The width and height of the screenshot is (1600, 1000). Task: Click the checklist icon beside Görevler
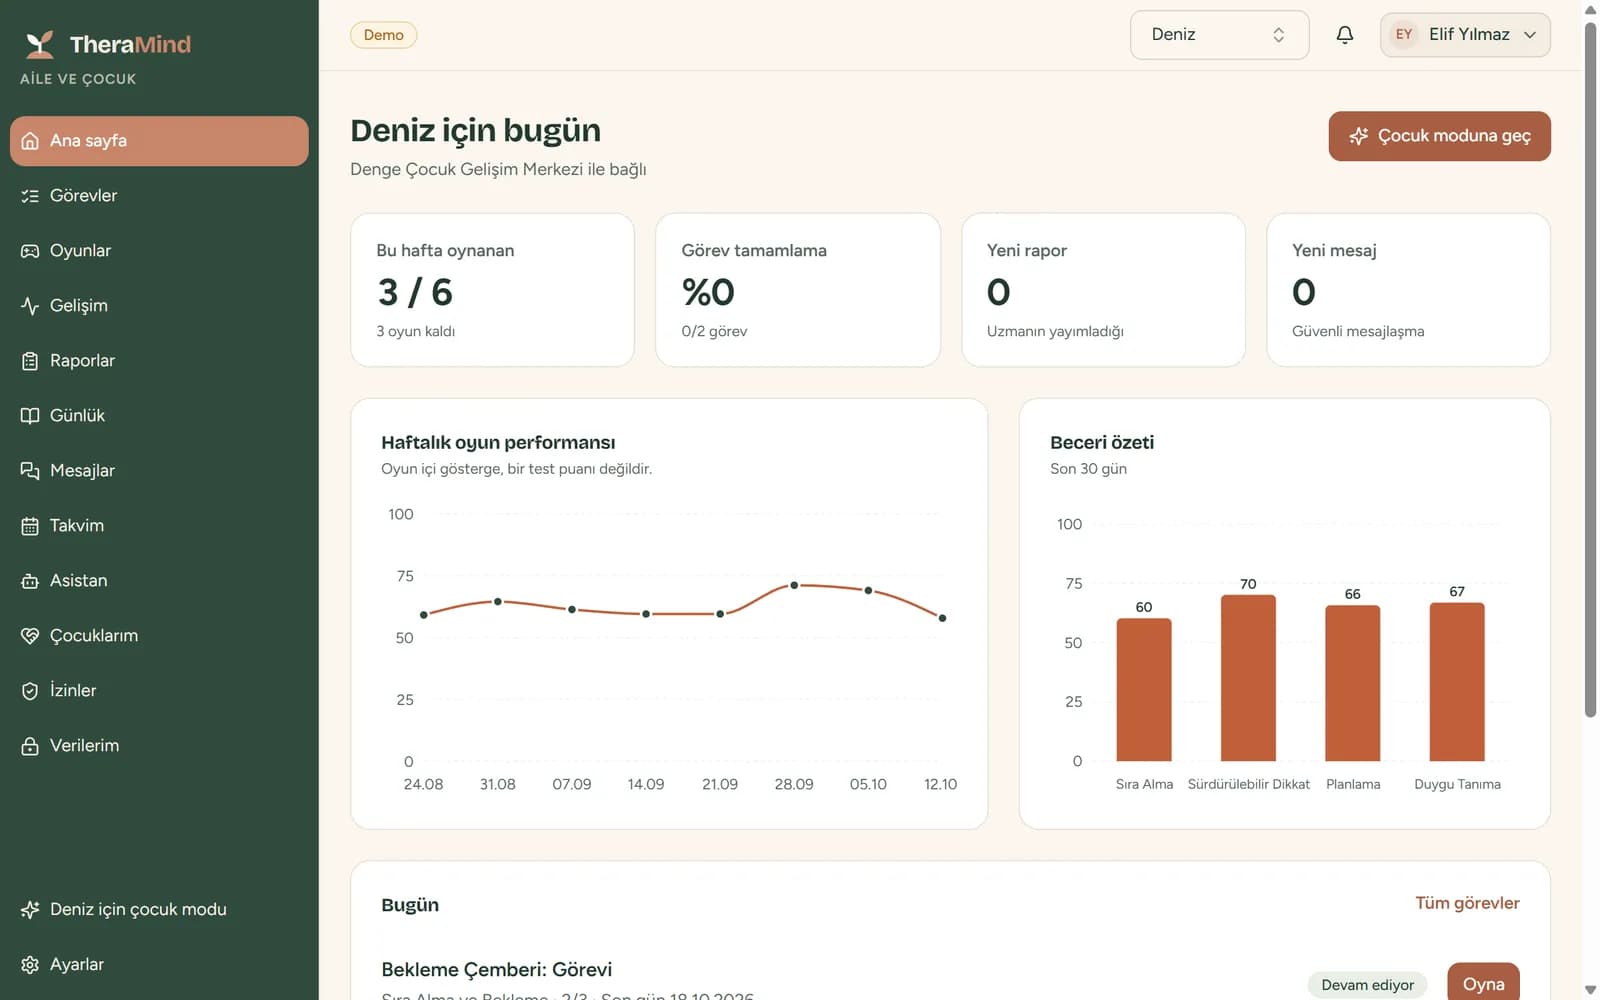click(30, 196)
